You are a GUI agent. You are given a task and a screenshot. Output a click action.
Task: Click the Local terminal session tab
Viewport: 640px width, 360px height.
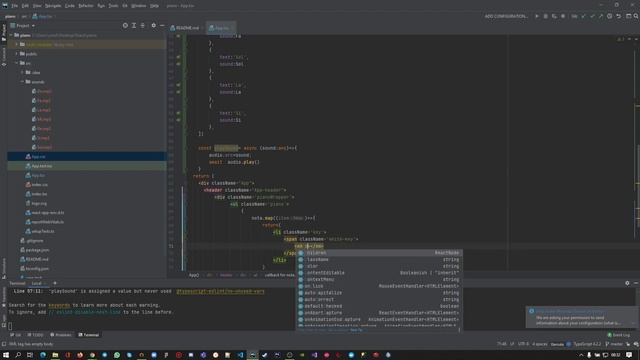pos(37,283)
